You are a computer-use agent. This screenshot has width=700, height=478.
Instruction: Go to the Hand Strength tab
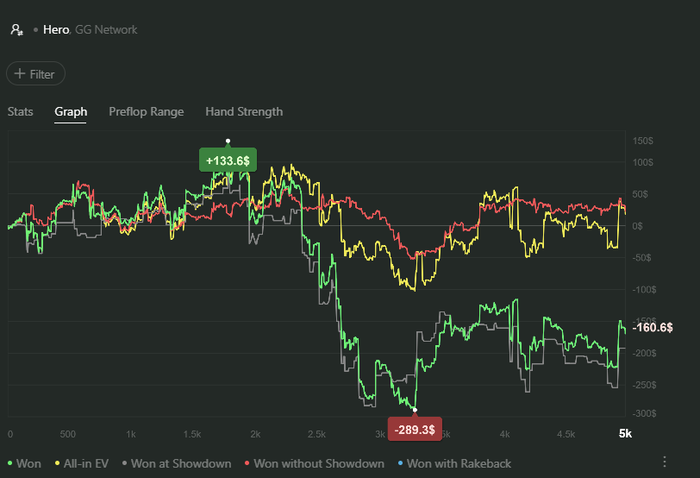[244, 112]
